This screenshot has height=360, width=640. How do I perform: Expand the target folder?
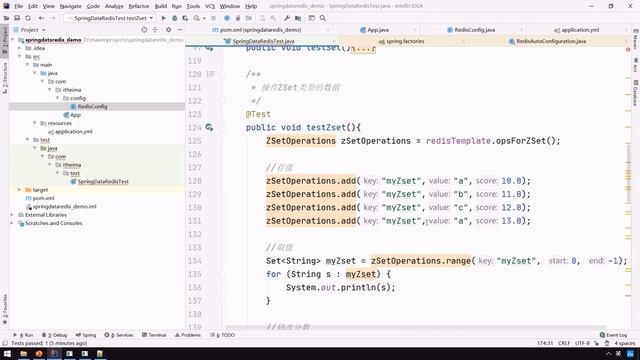20,190
